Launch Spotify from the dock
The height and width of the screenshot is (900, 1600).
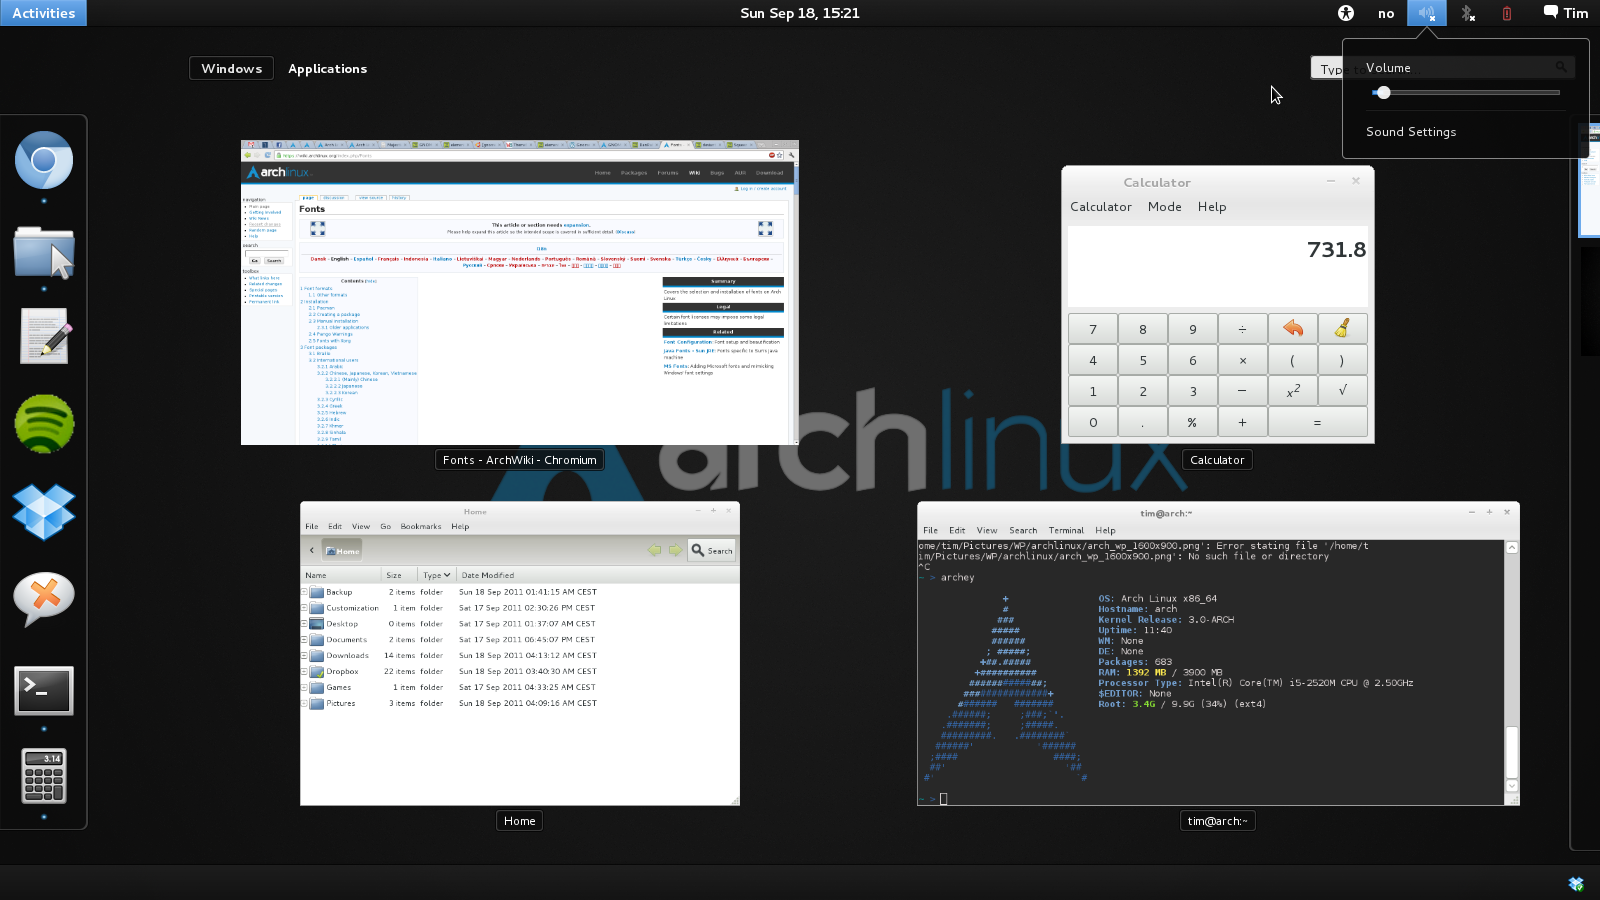[x=43, y=423]
